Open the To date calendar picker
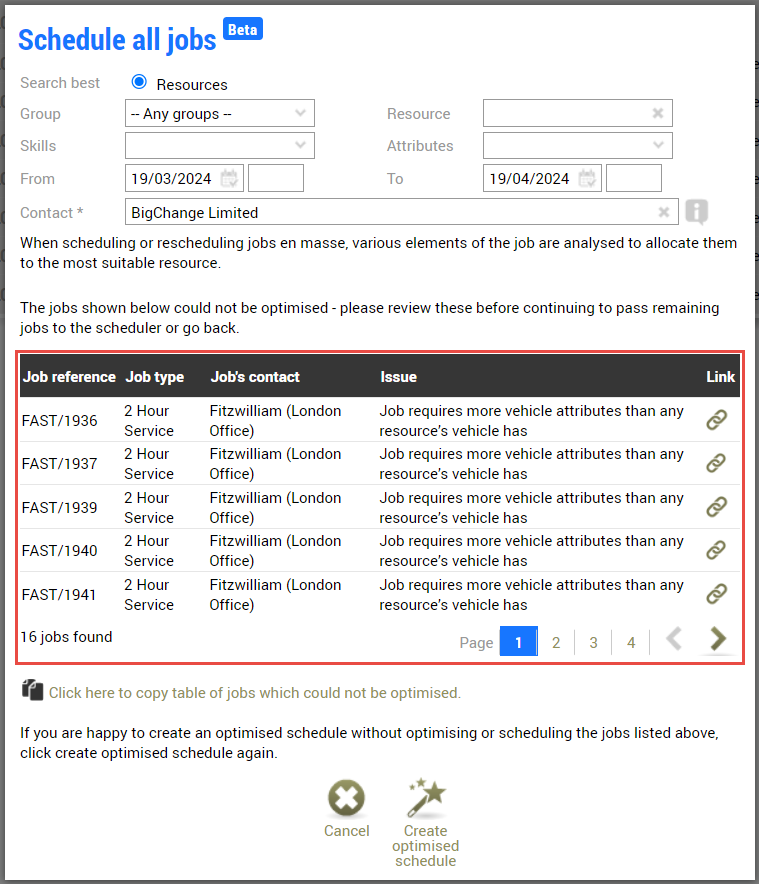759x884 pixels. click(x=588, y=179)
